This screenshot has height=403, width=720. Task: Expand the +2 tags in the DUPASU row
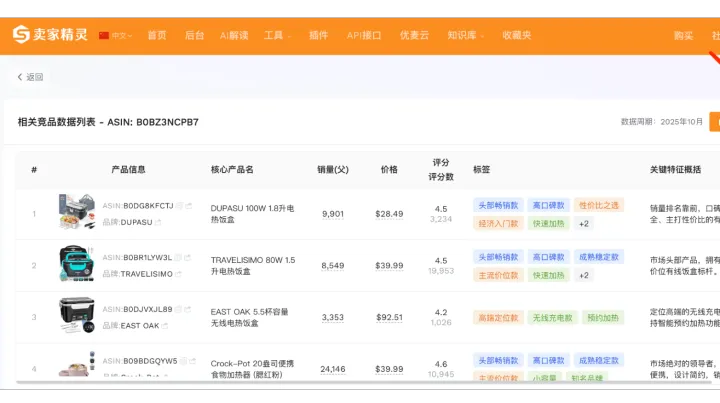[584, 224]
